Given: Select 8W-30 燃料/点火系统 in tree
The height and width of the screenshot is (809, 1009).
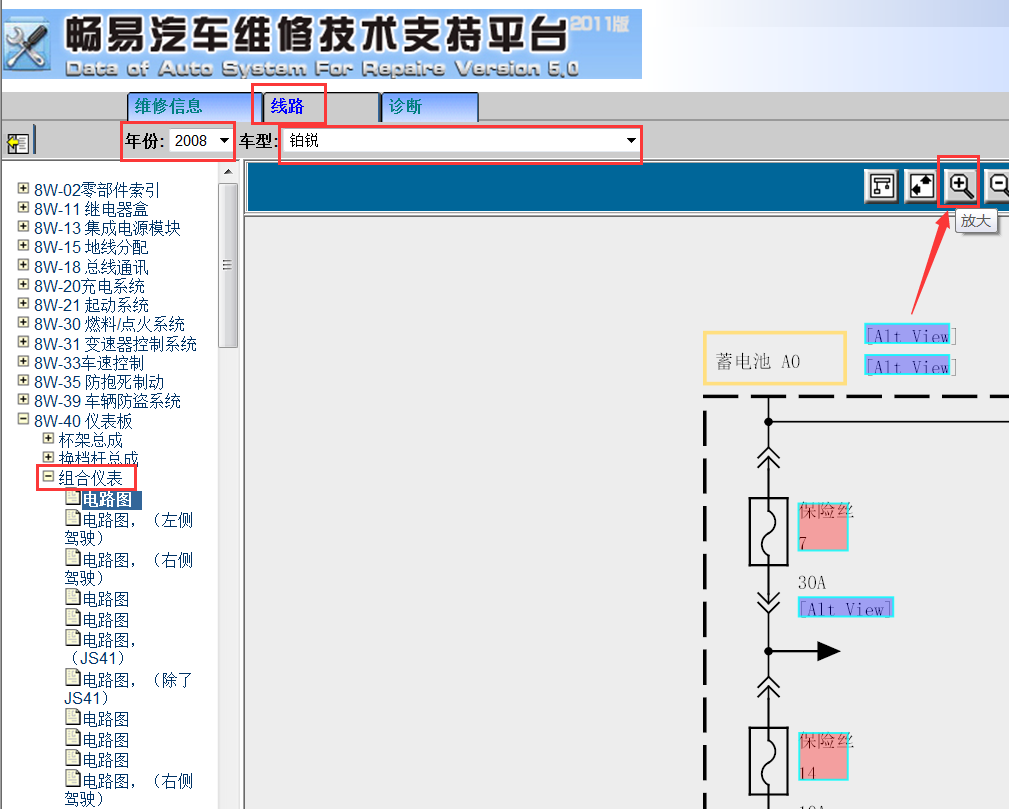Looking at the screenshot, I should coord(109,324).
